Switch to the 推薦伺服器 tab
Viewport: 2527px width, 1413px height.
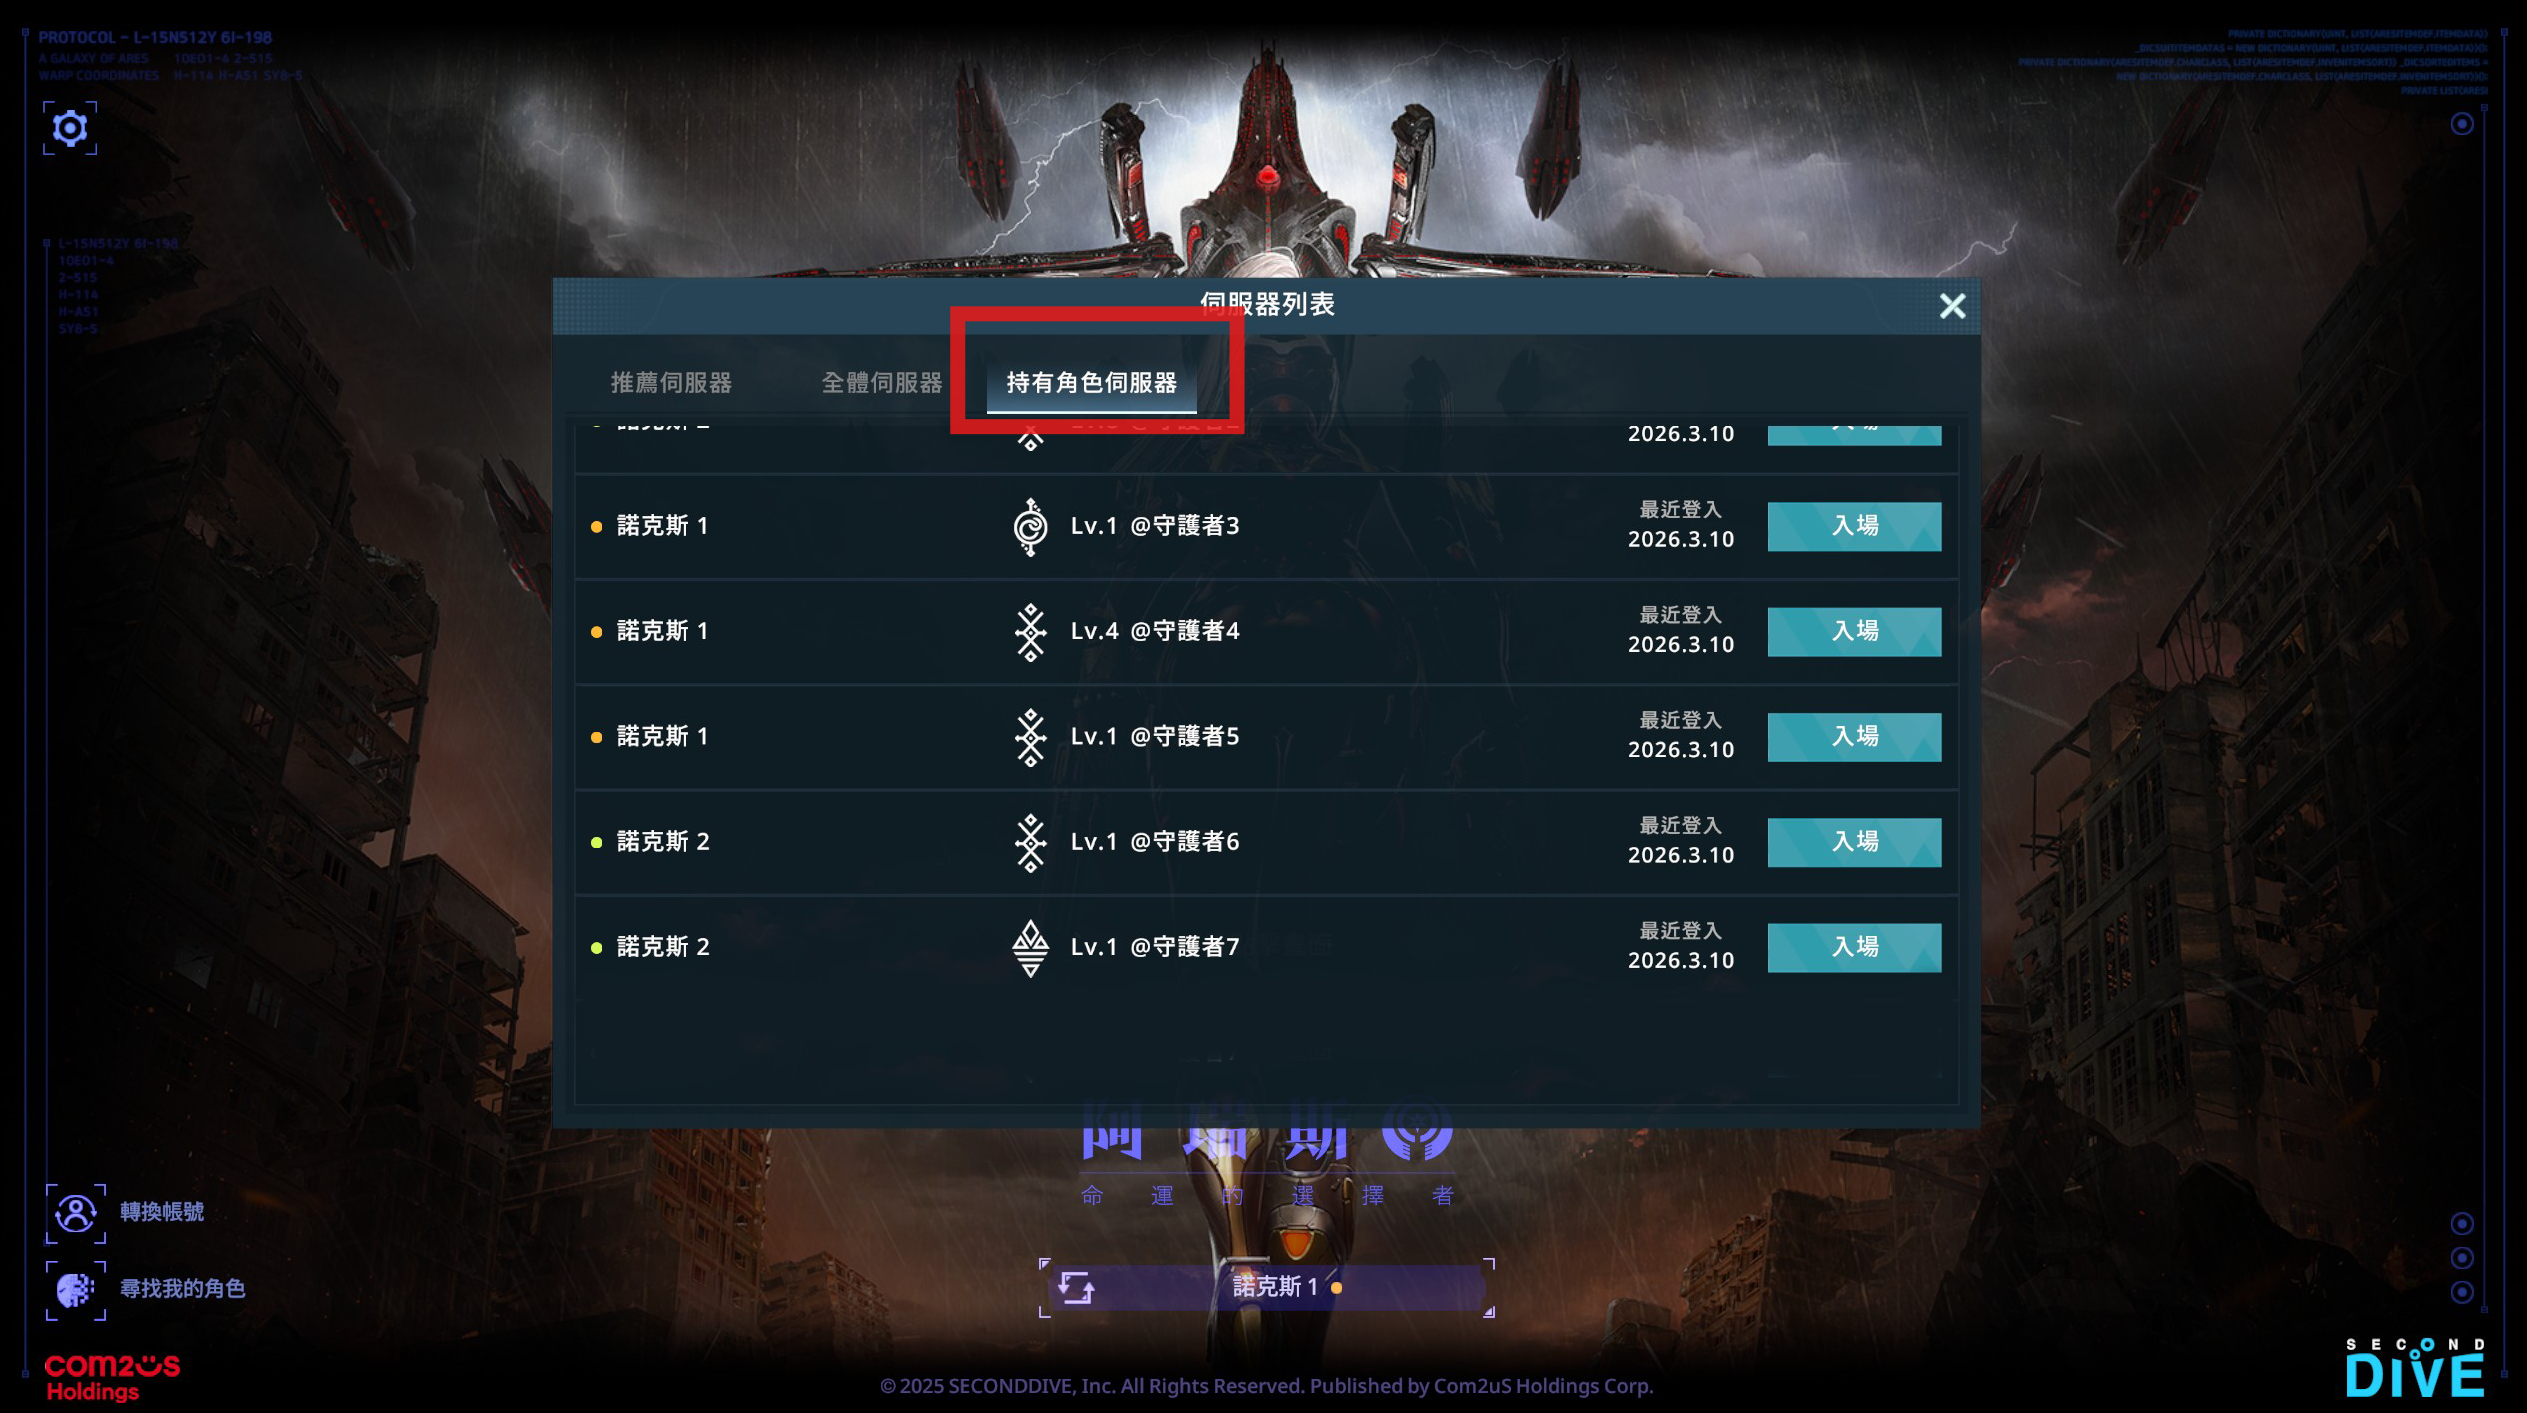(x=671, y=383)
